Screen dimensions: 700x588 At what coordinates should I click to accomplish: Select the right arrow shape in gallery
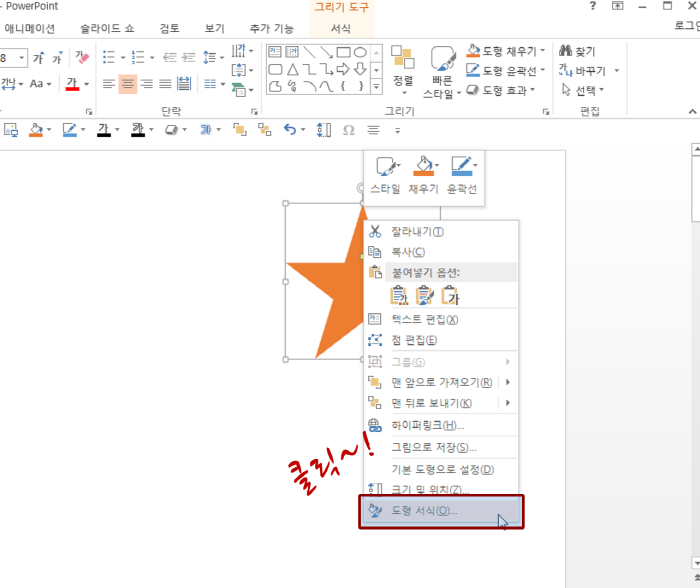(343, 69)
